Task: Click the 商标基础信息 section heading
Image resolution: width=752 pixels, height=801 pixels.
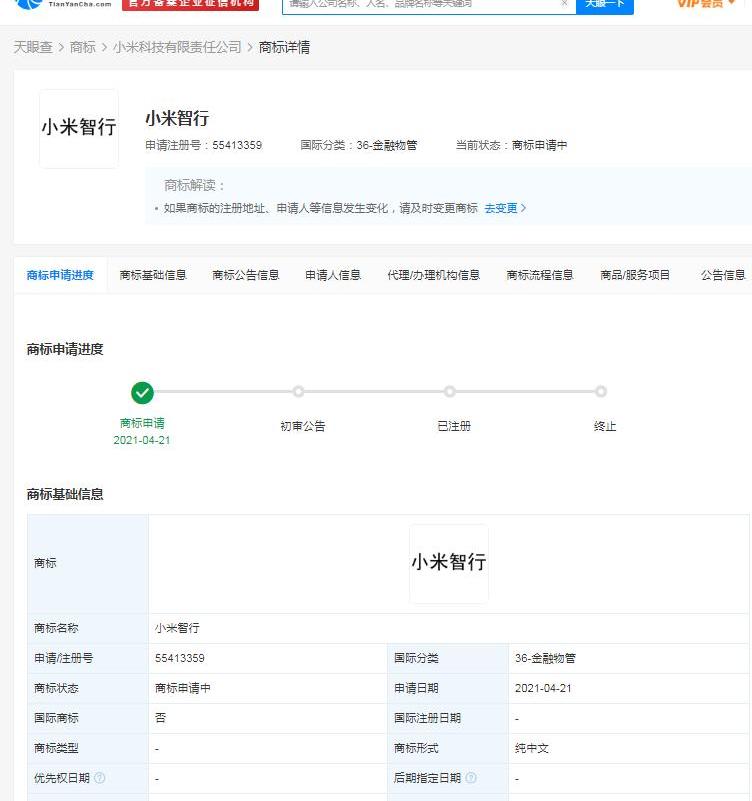Action: click(x=65, y=494)
